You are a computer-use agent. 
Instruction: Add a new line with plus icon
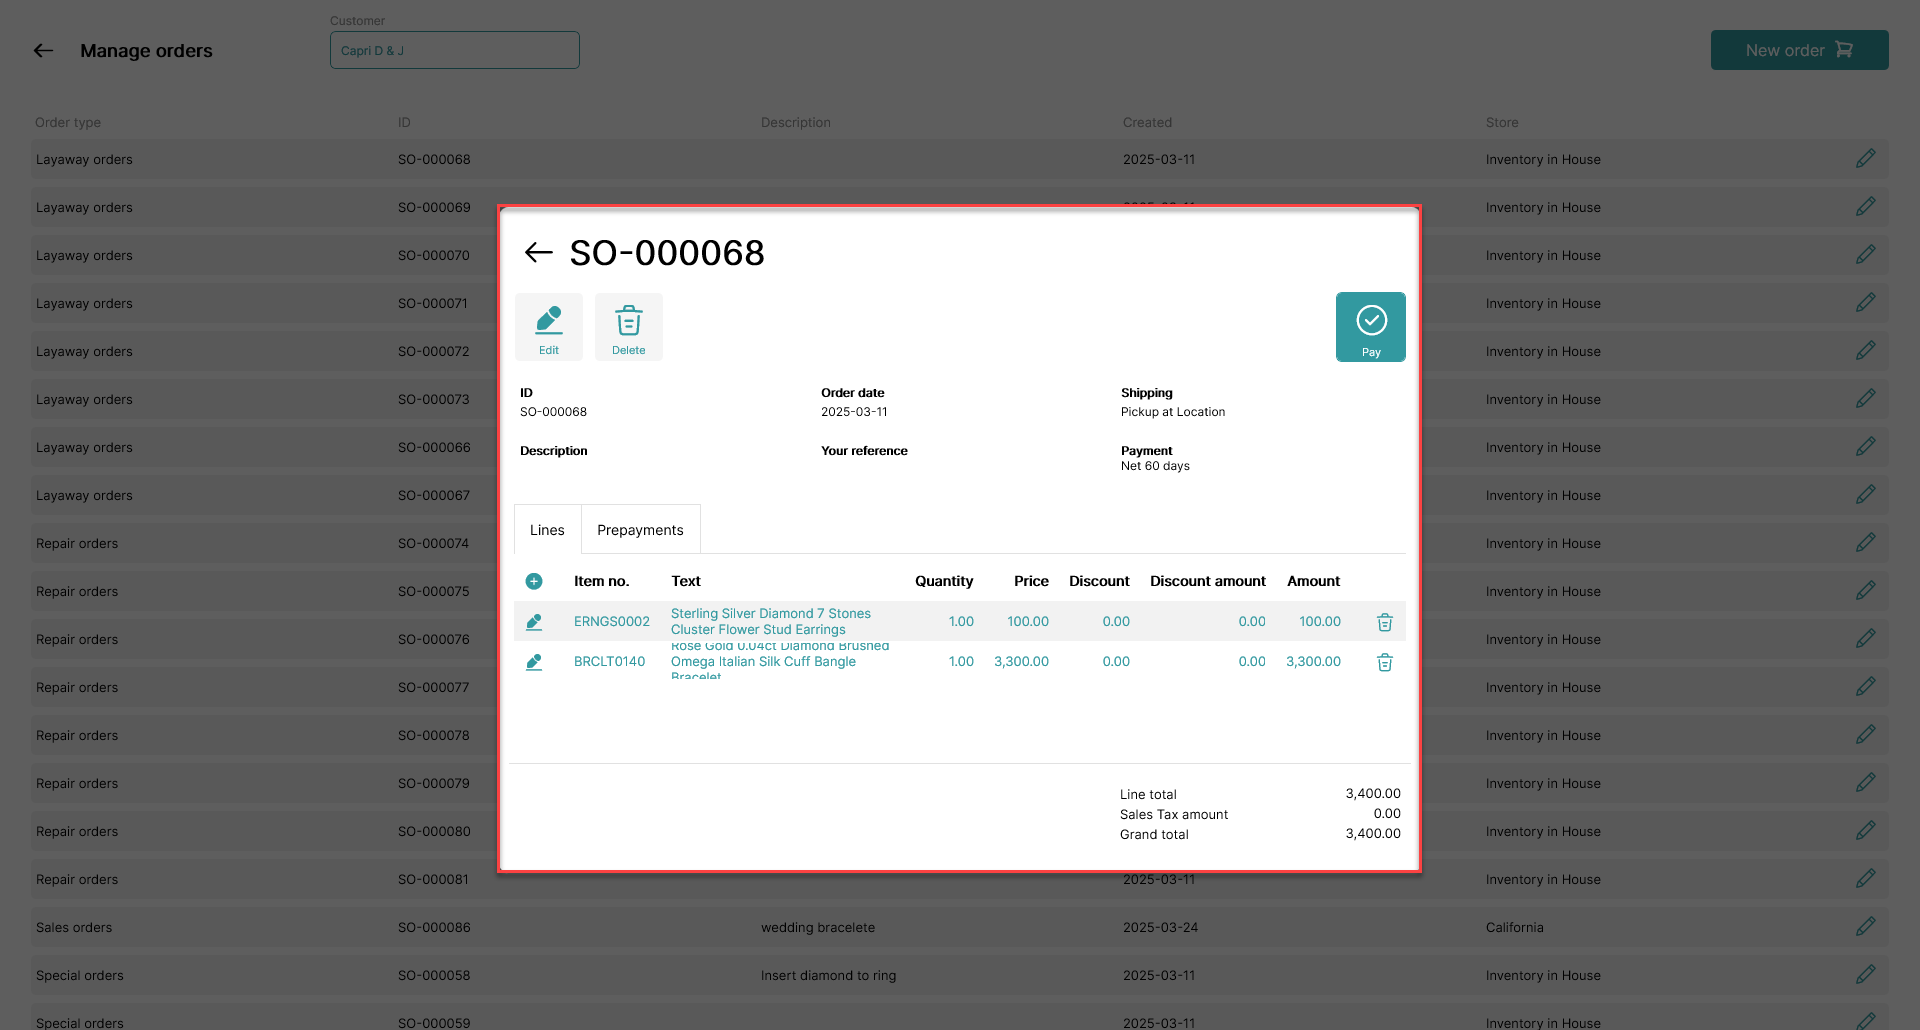click(x=534, y=581)
